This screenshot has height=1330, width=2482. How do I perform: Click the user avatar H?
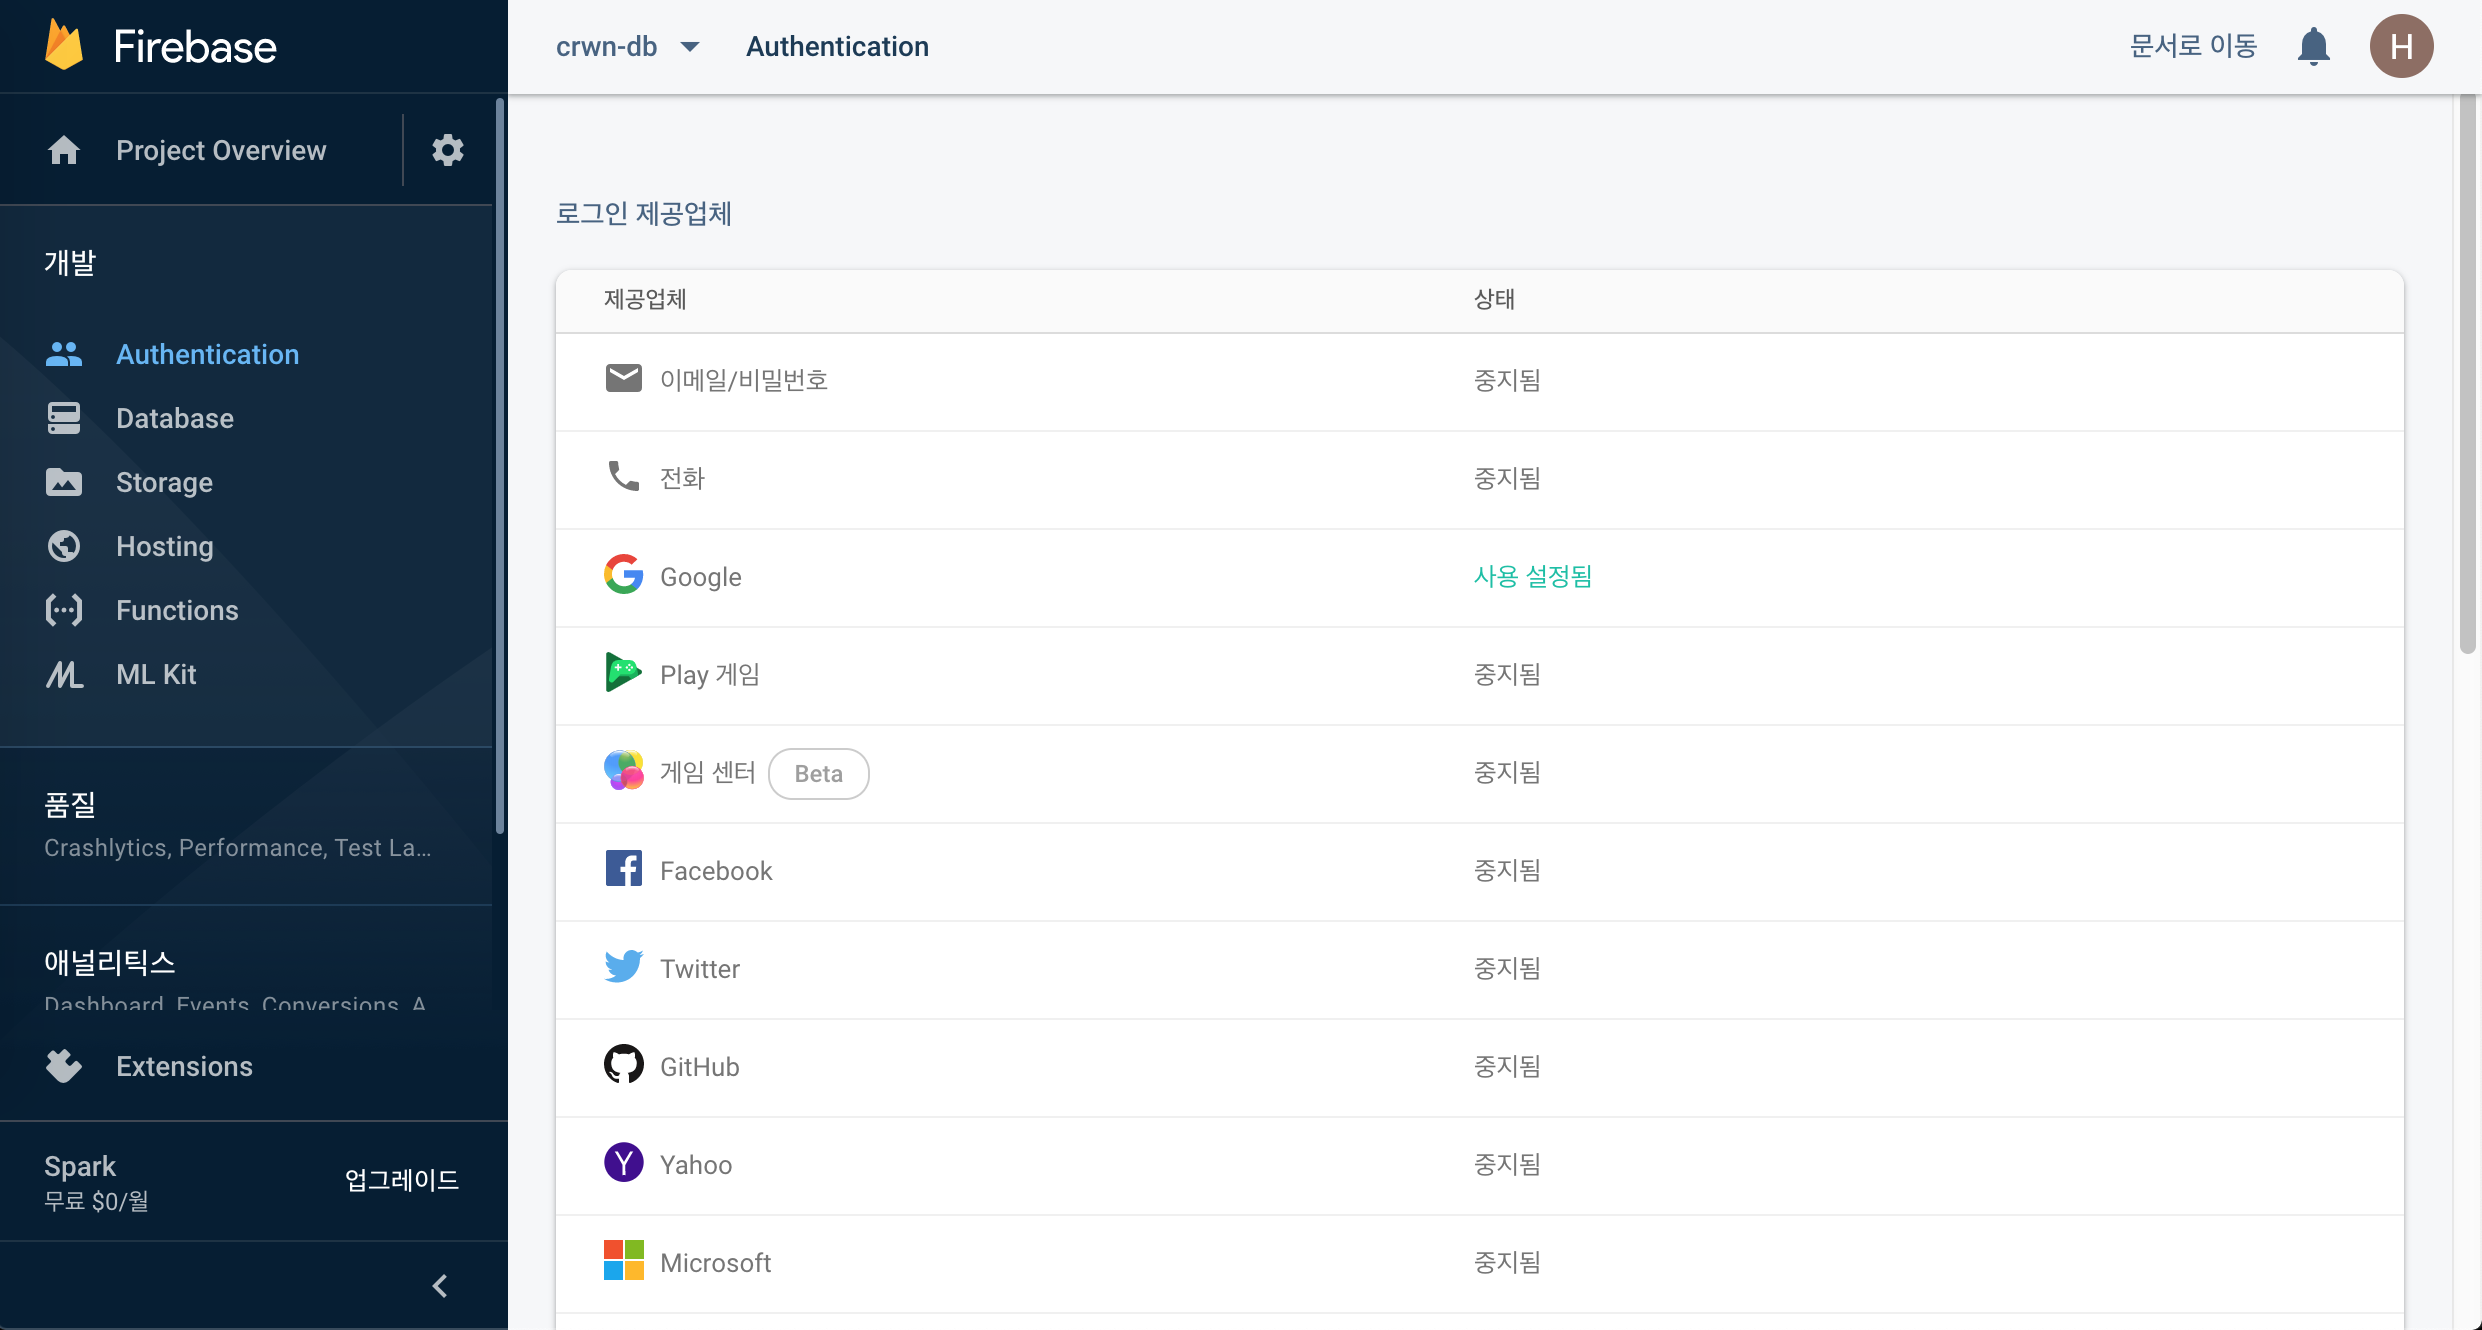tap(2401, 46)
